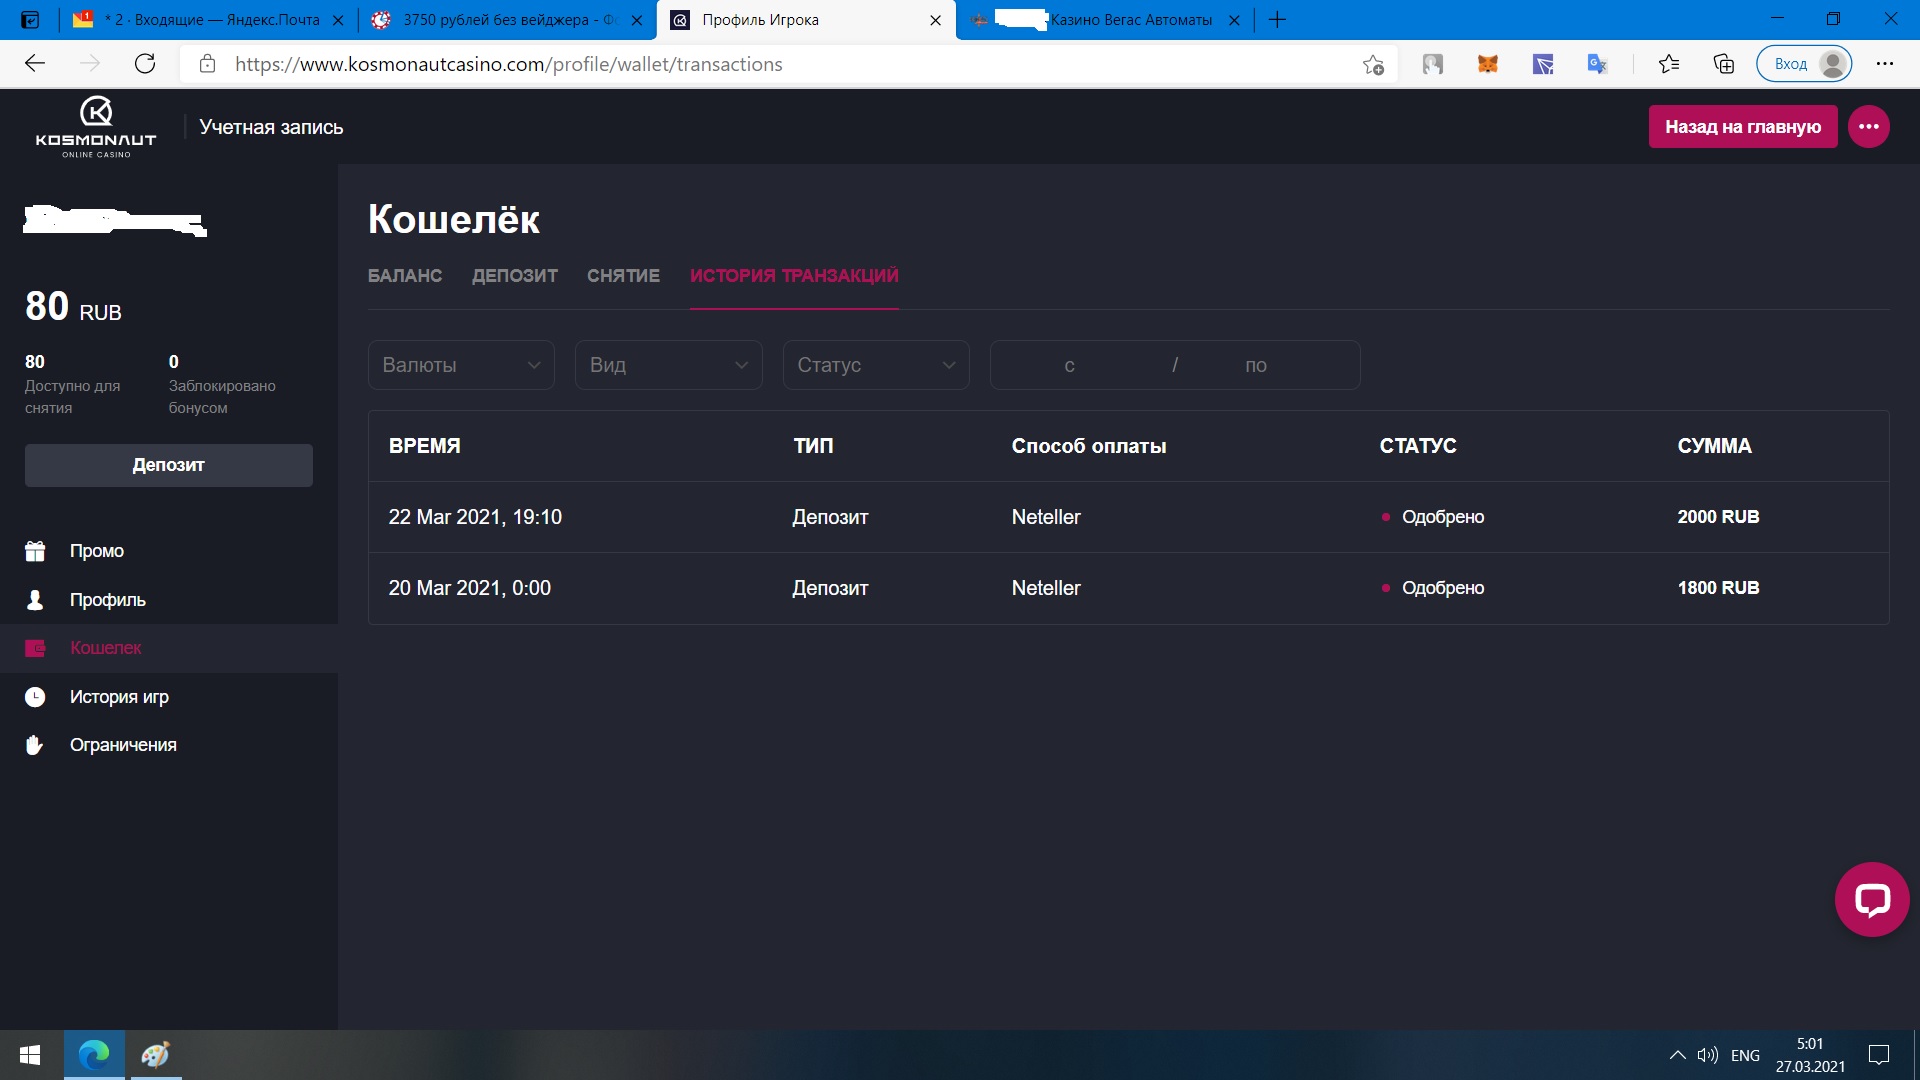Open the Профиль sidebar link
The image size is (1920, 1080).
pyautogui.click(x=108, y=600)
